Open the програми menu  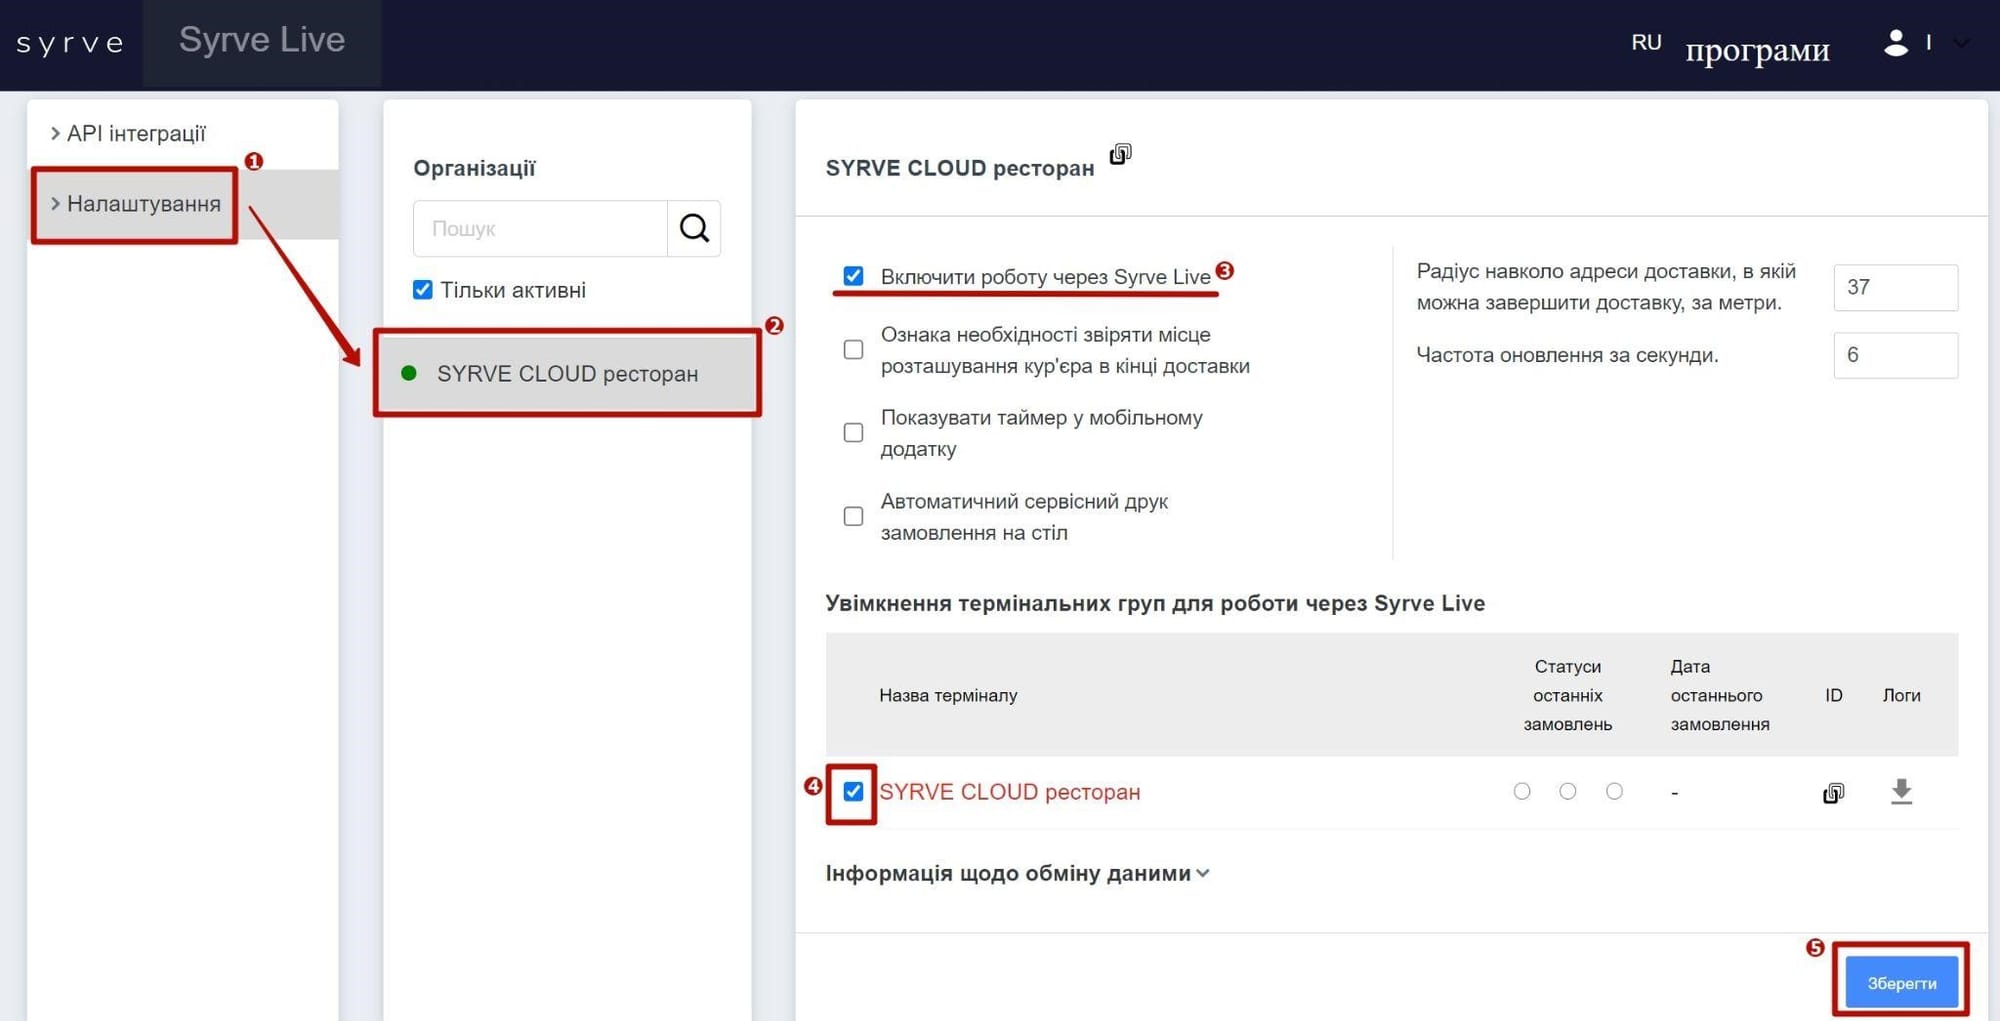pyautogui.click(x=1757, y=48)
